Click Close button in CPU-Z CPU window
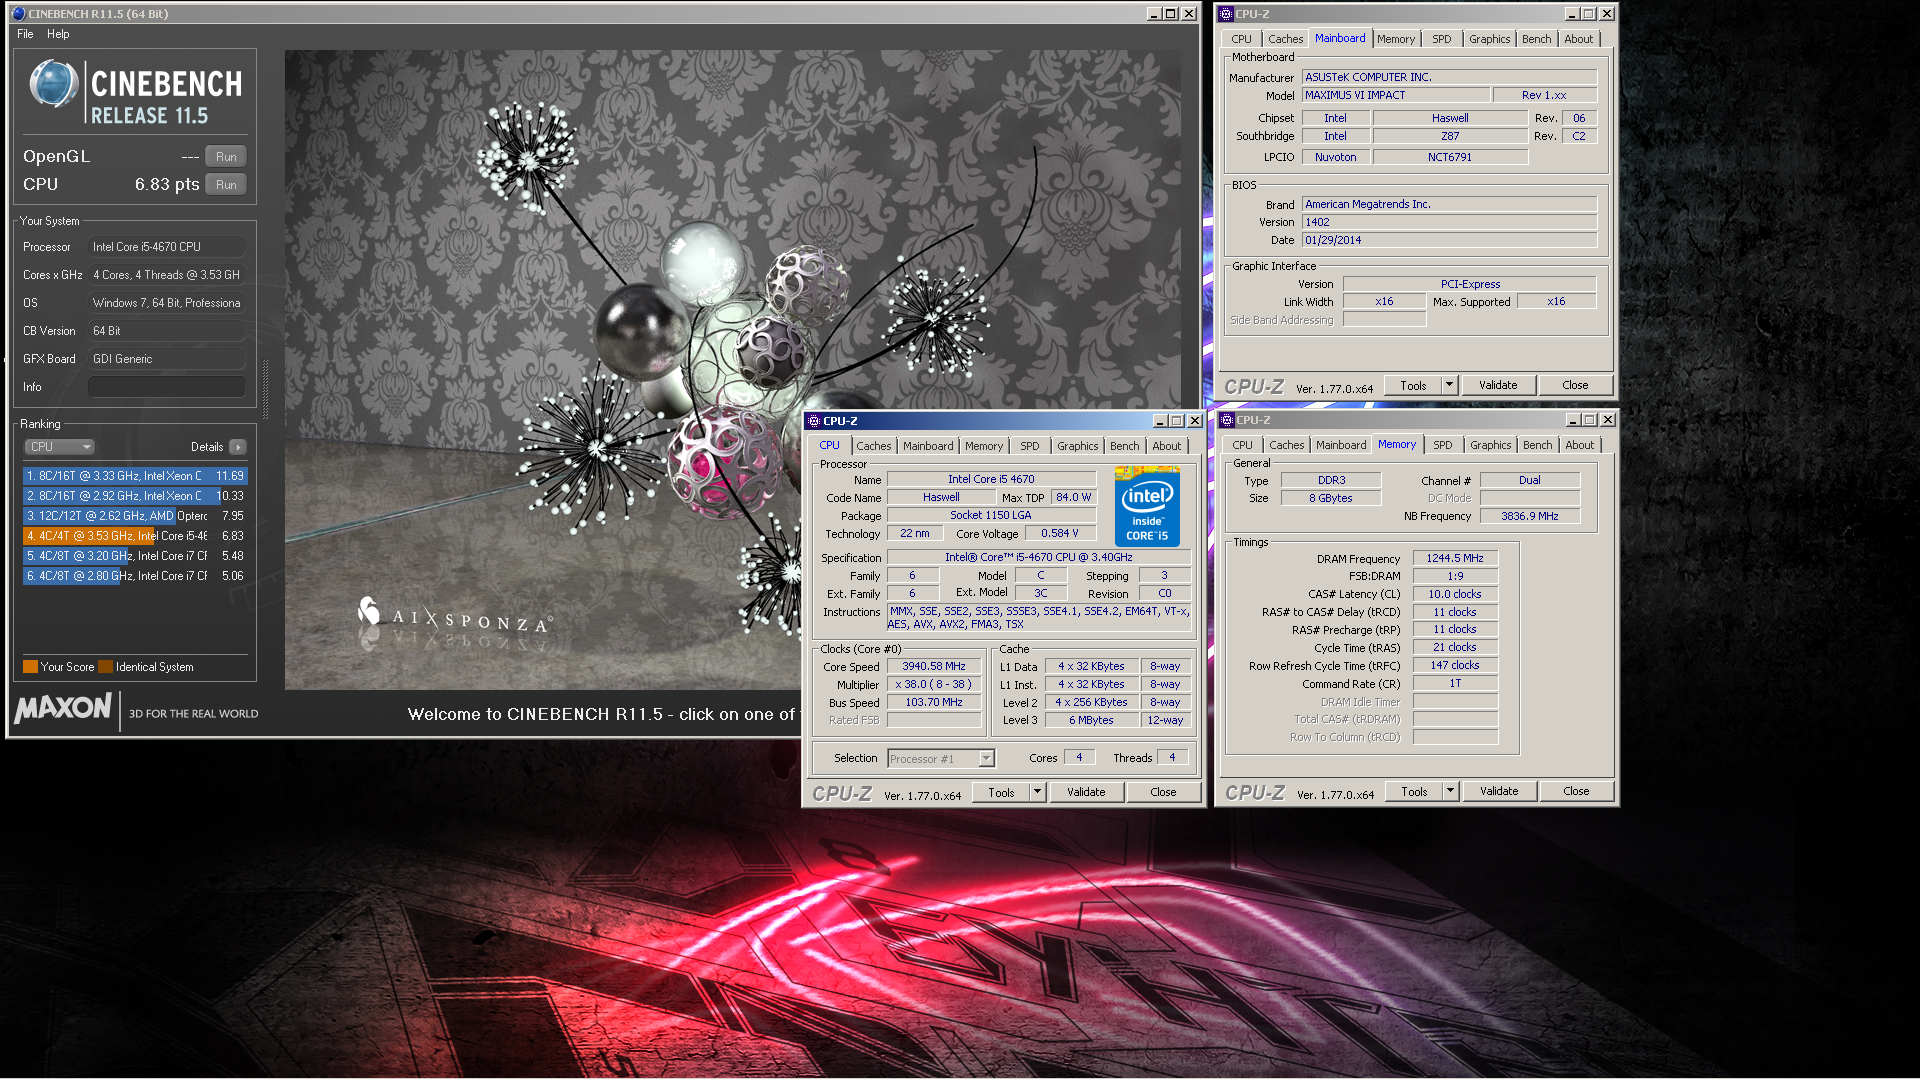Image resolution: width=1920 pixels, height=1080 pixels. 1163,792
